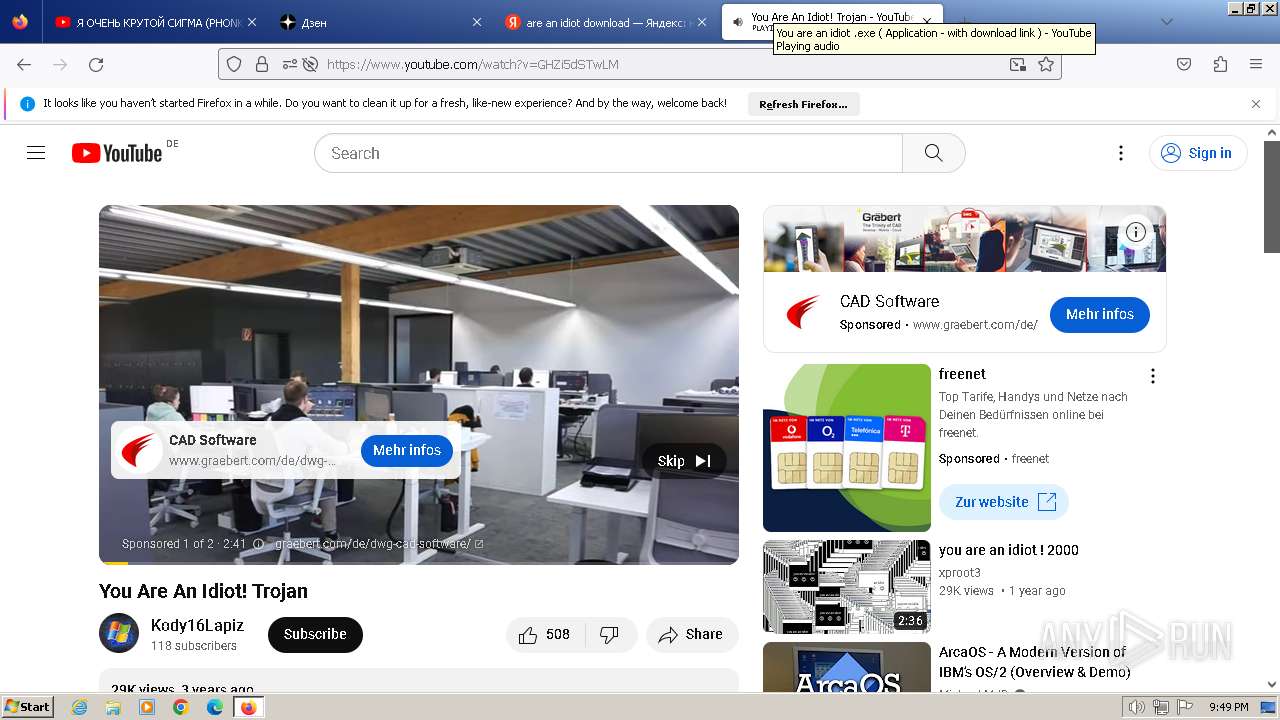
Task: Reload the page with the refresh icon
Action: (96, 64)
